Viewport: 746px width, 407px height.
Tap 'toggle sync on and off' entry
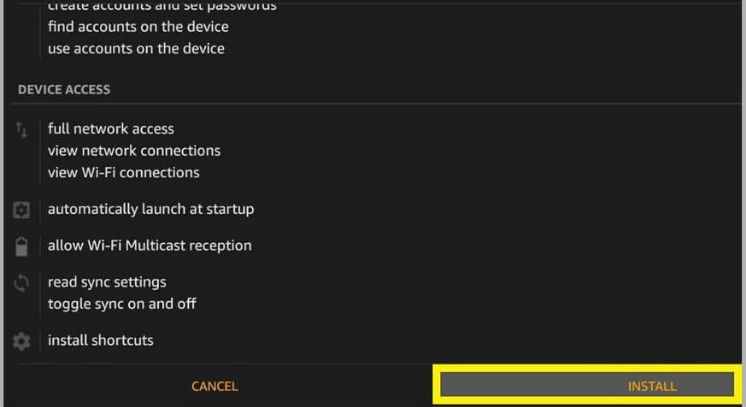(x=122, y=303)
